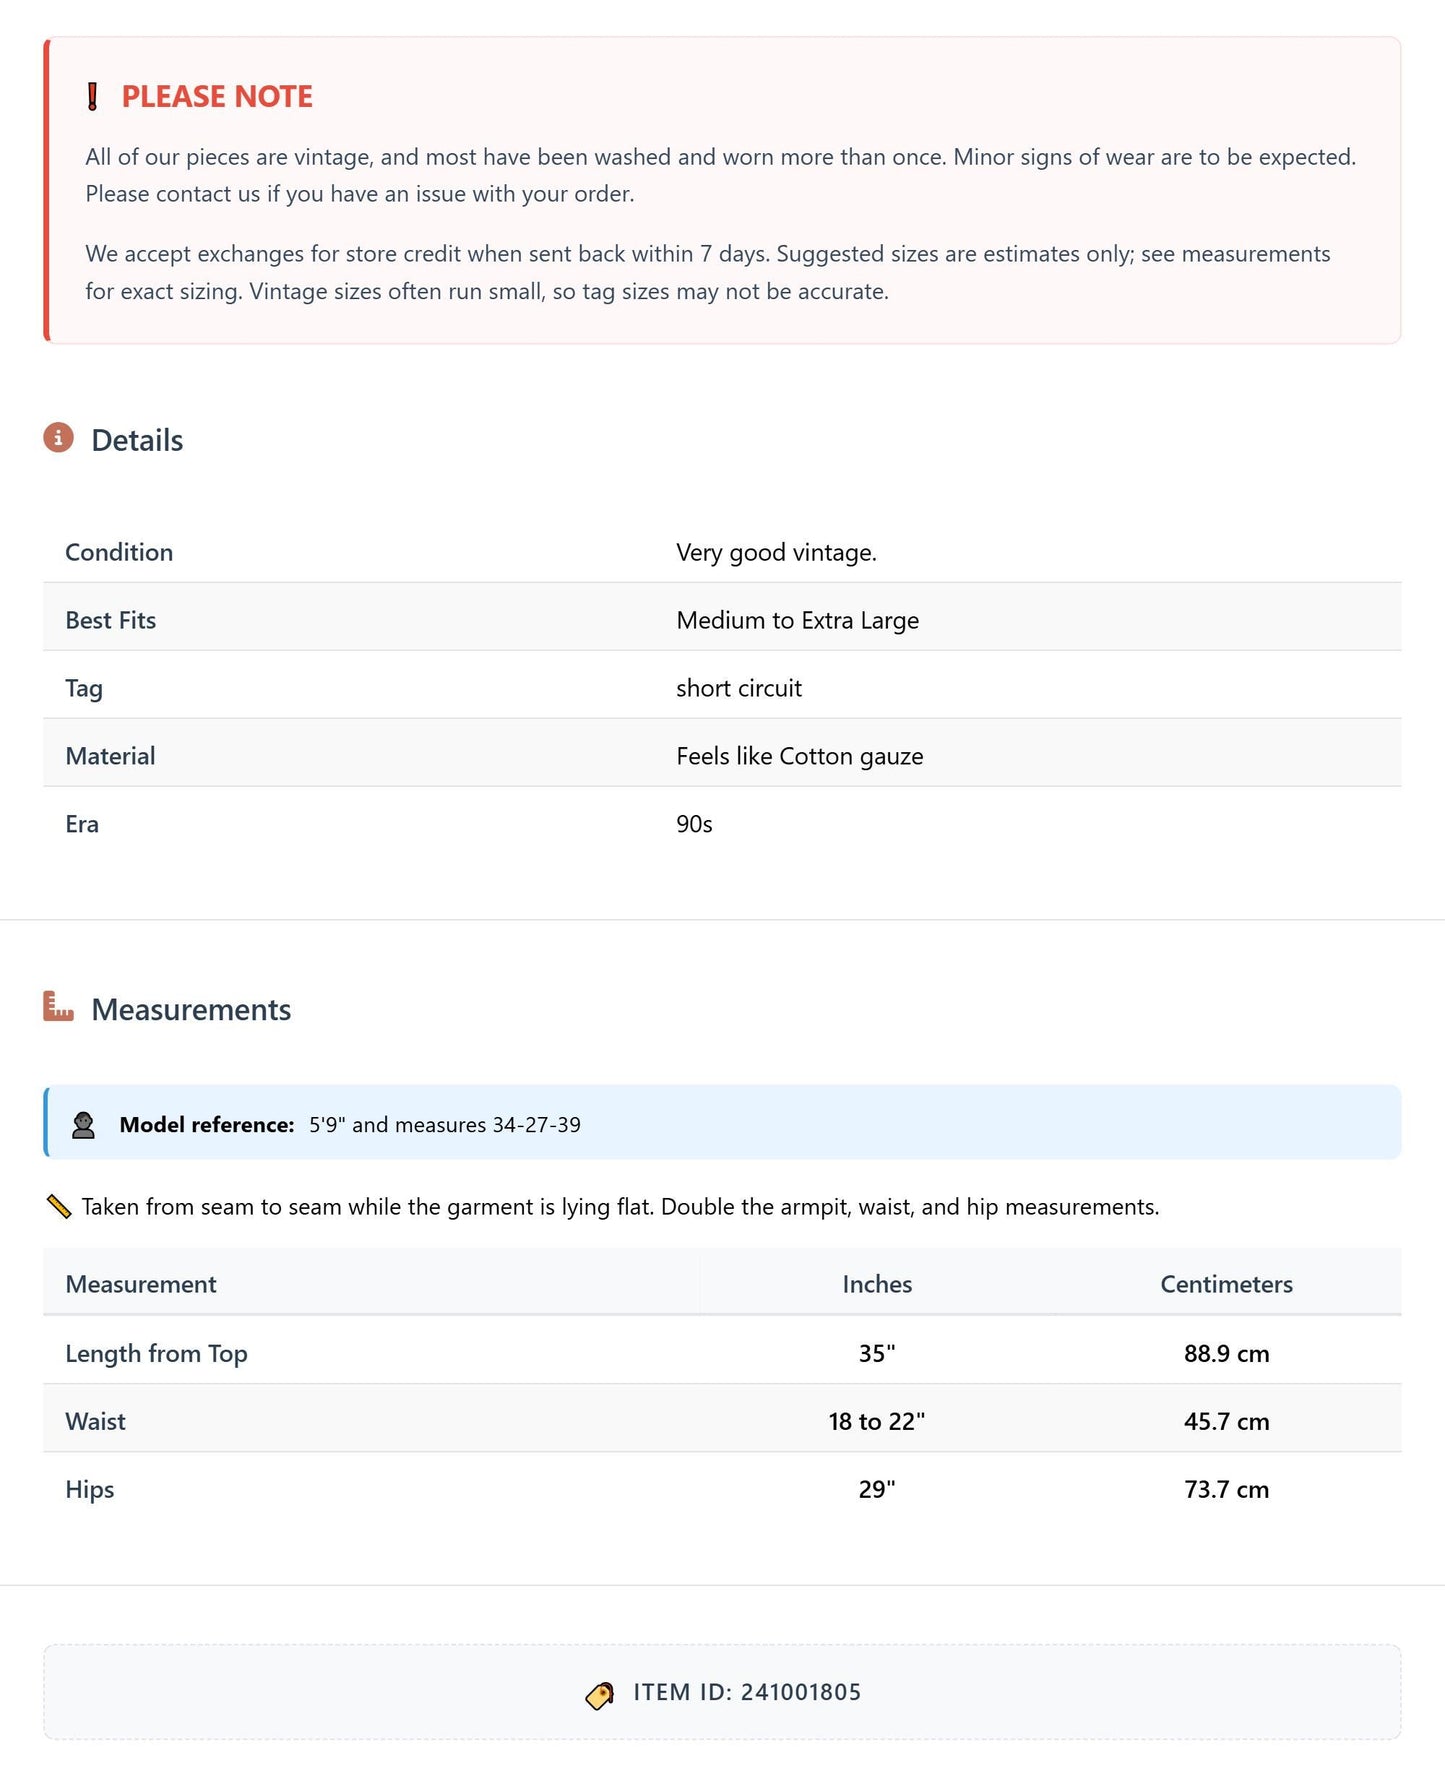The image size is (1445, 1776).
Task: Select the PLEASE NOTE heading
Action: pyautogui.click(x=217, y=97)
